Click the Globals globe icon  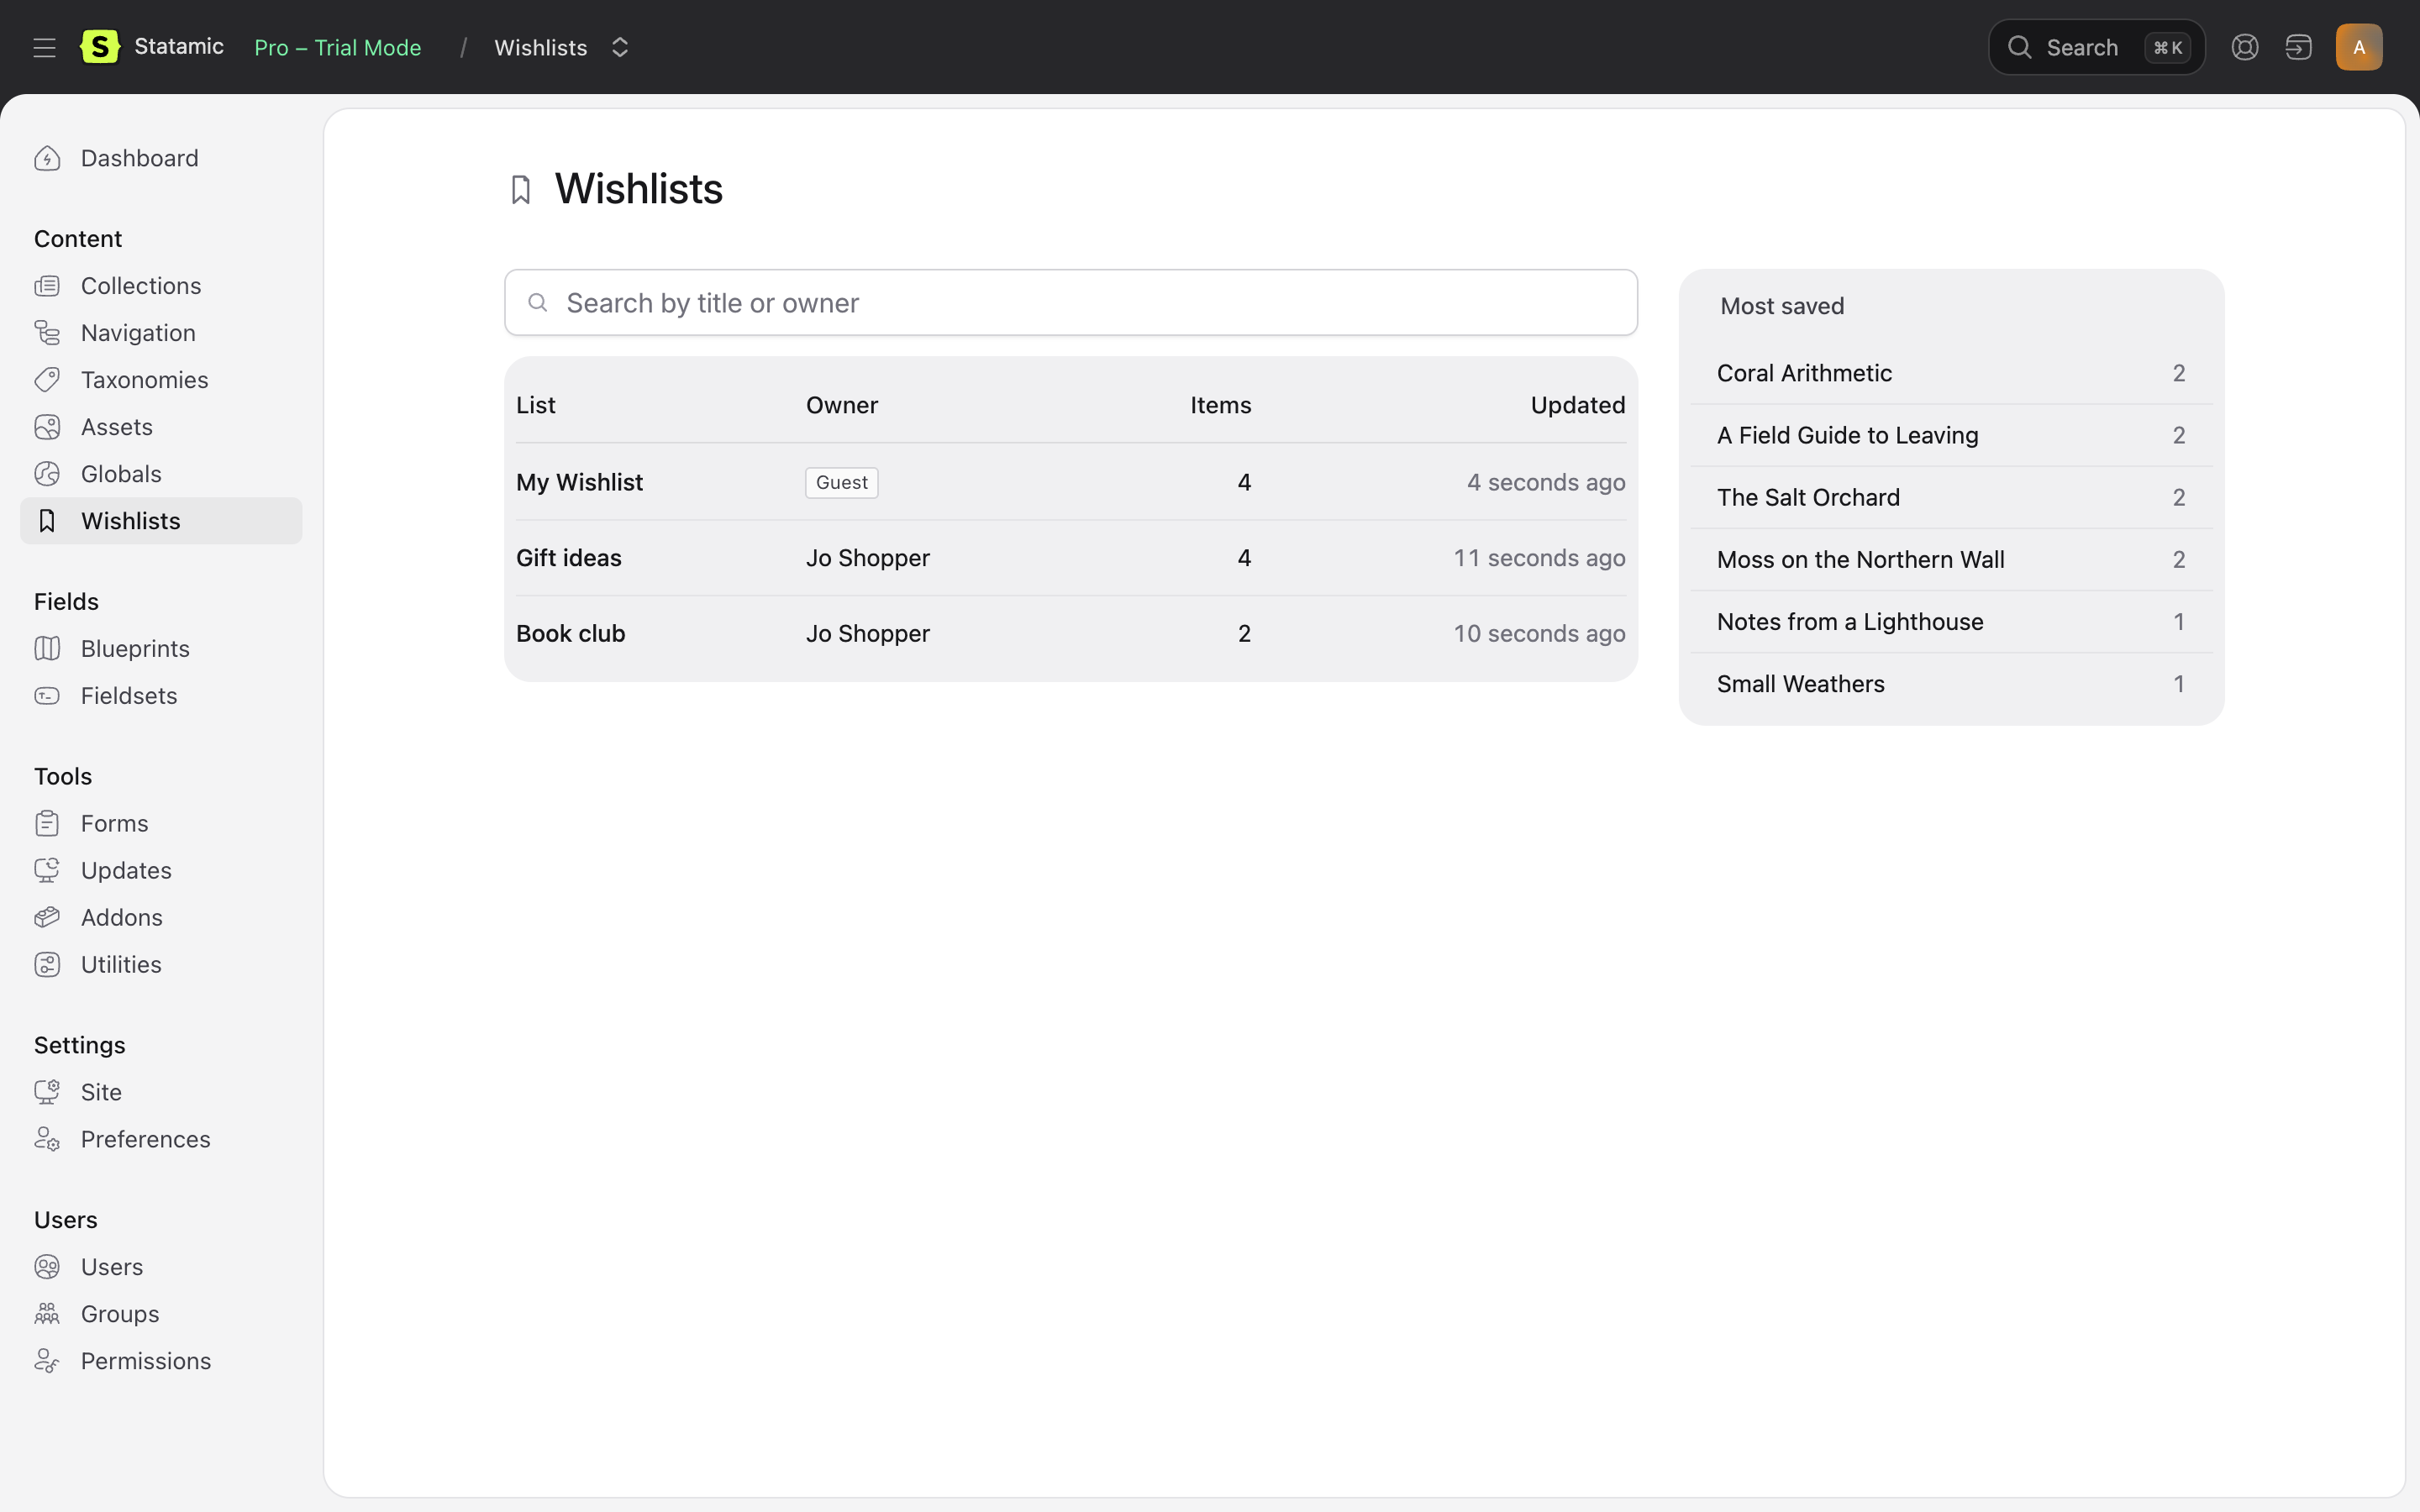(47, 474)
